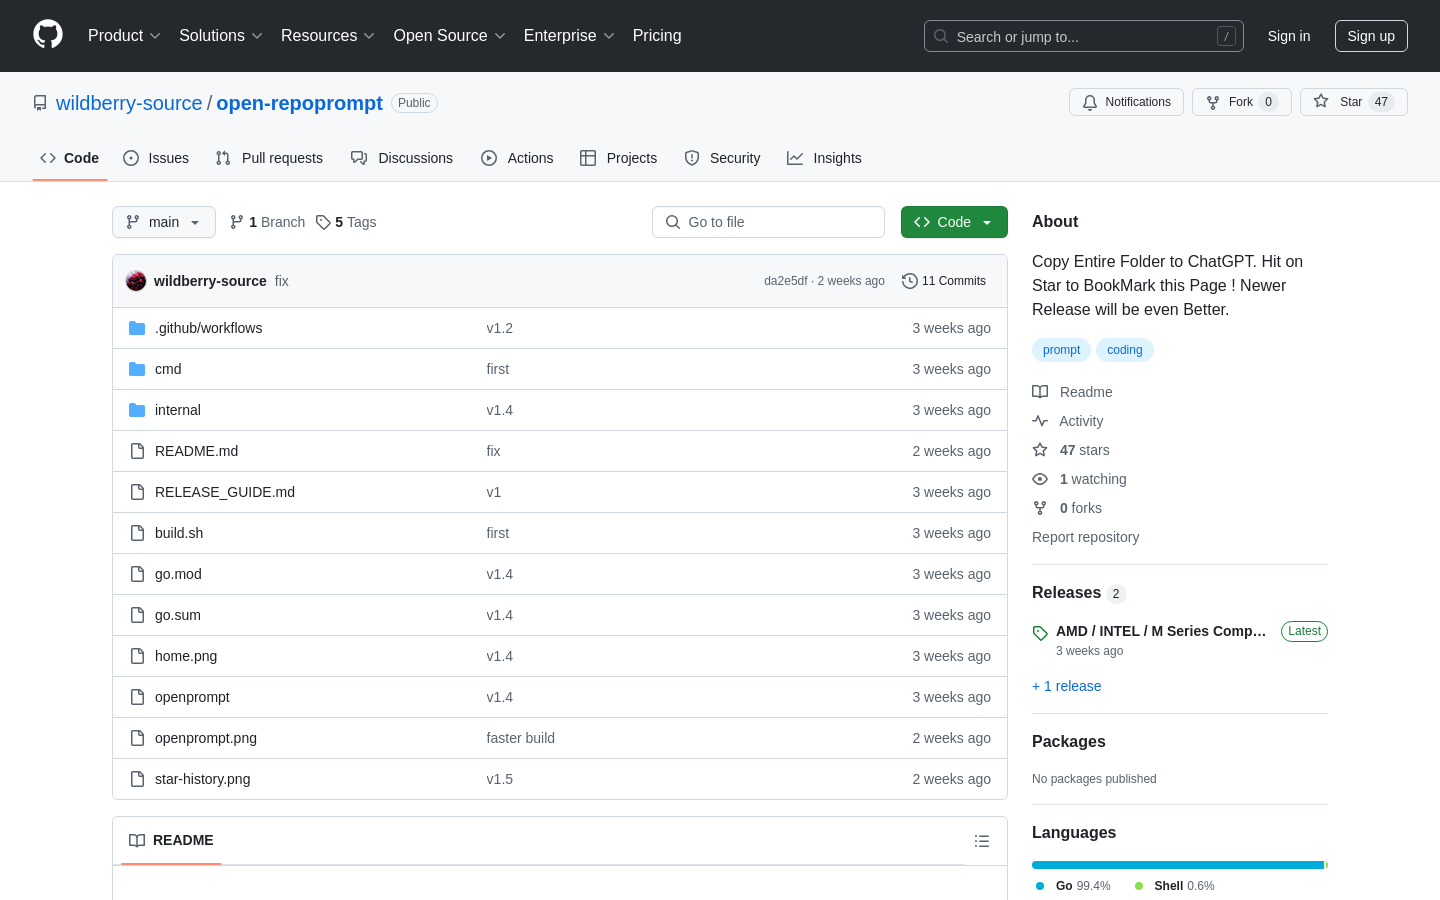Click the repository icon before wildberry-source

click(40, 103)
